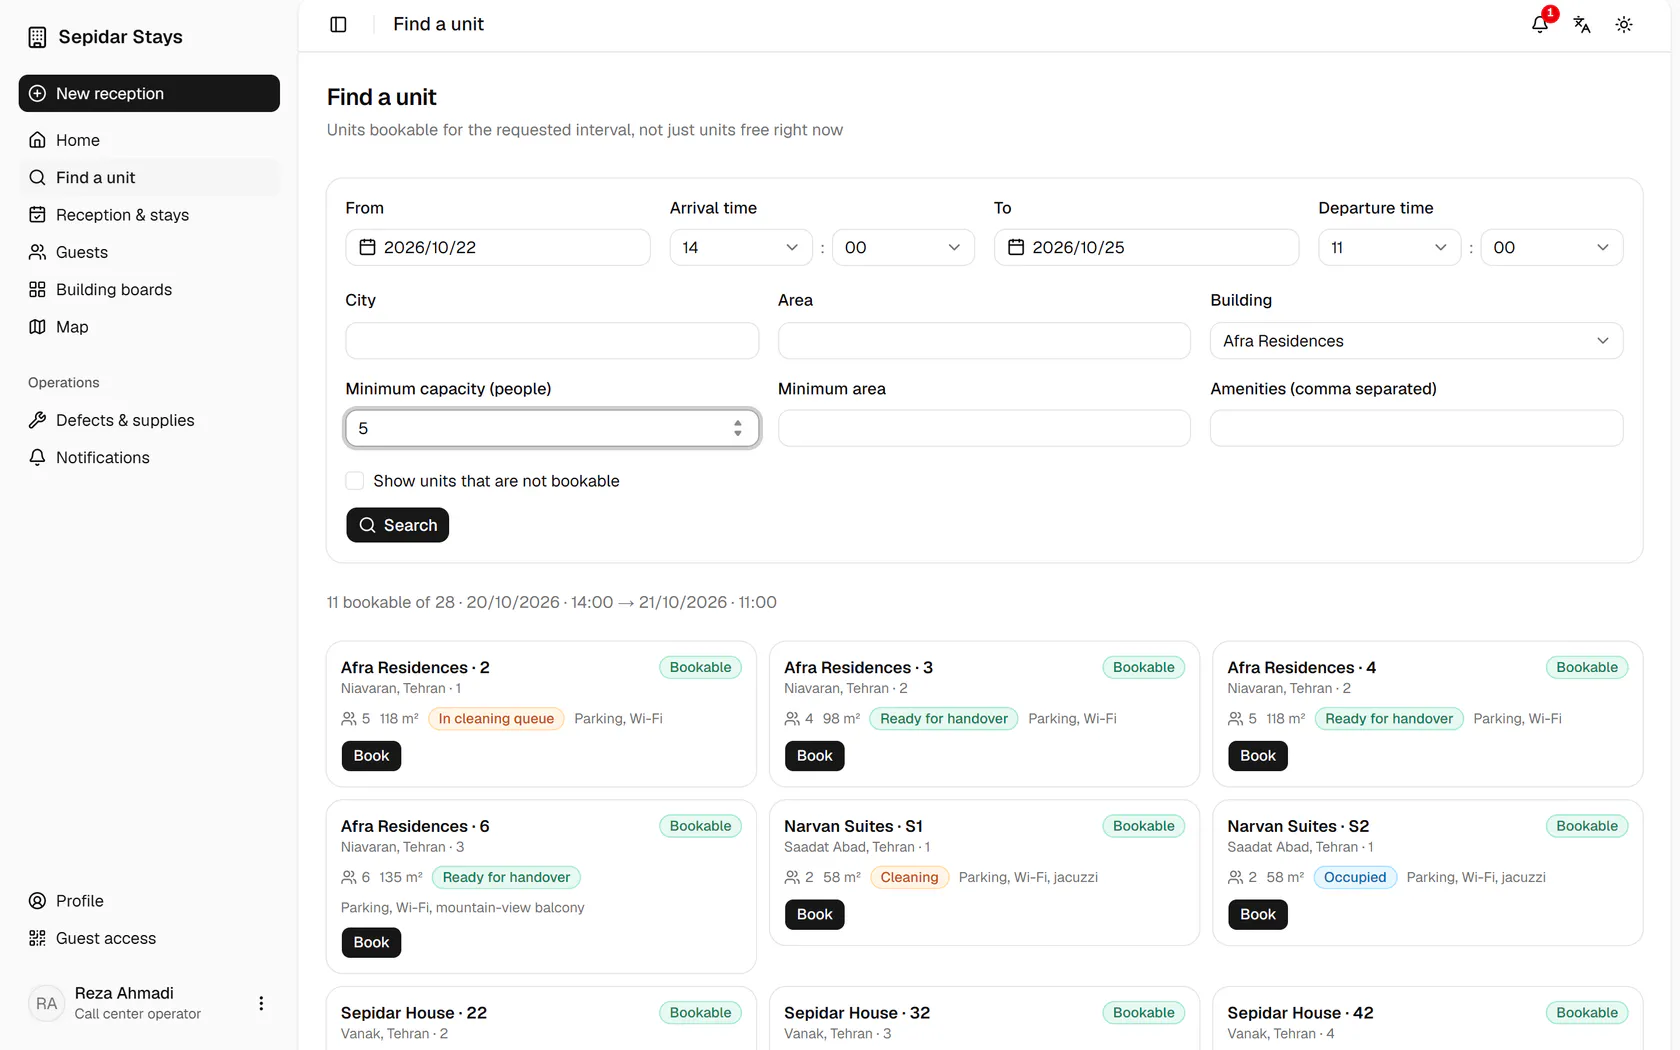Click the RA avatar

click(x=47, y=1003)
